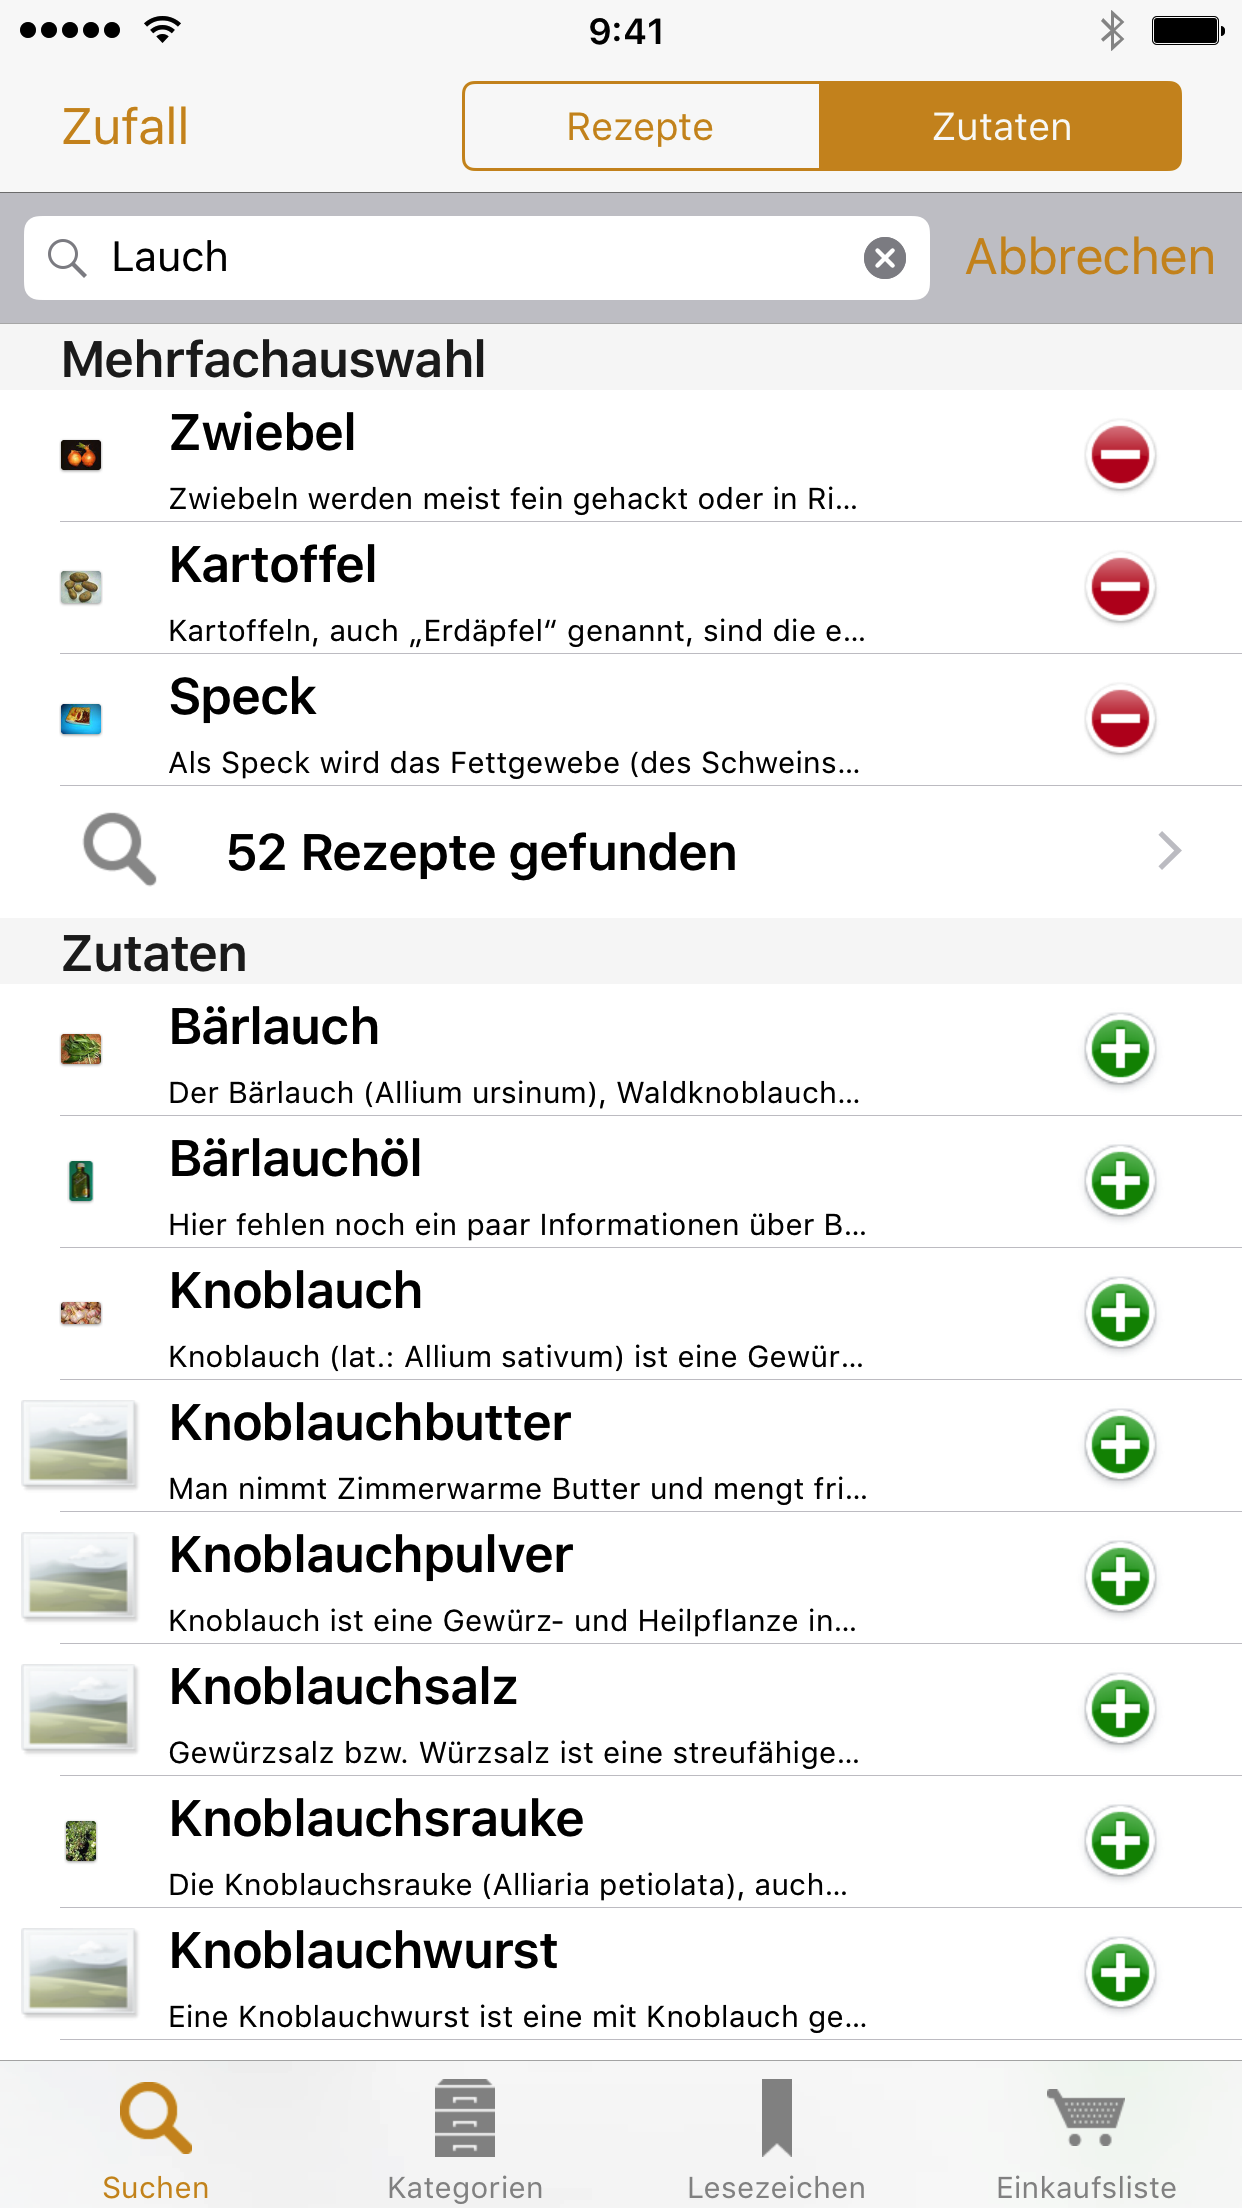Add Knoblauchsrauke with its plus toggle

click(x=1120, y=1841)
